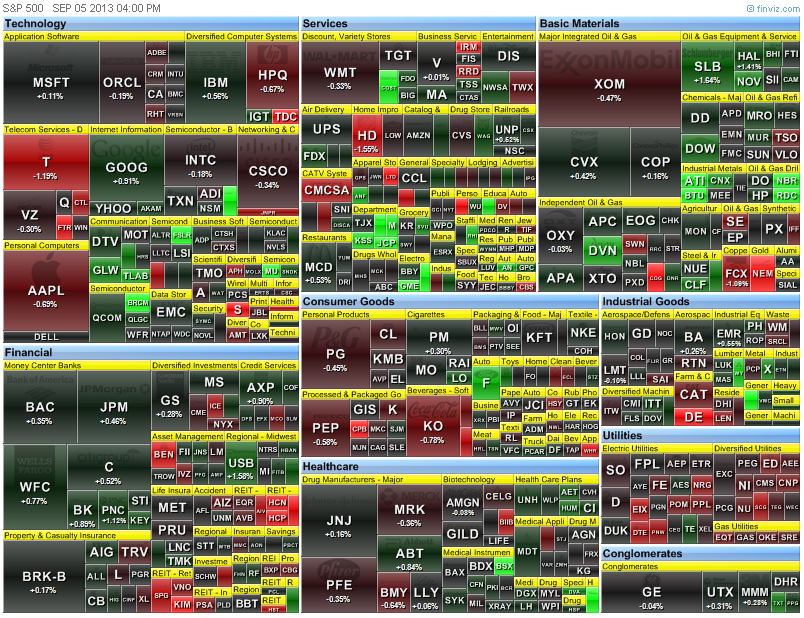Open the MCD restaurants tile
This screenshot has width=804, height=618.
pyautogui.click(x=318, y=267)
